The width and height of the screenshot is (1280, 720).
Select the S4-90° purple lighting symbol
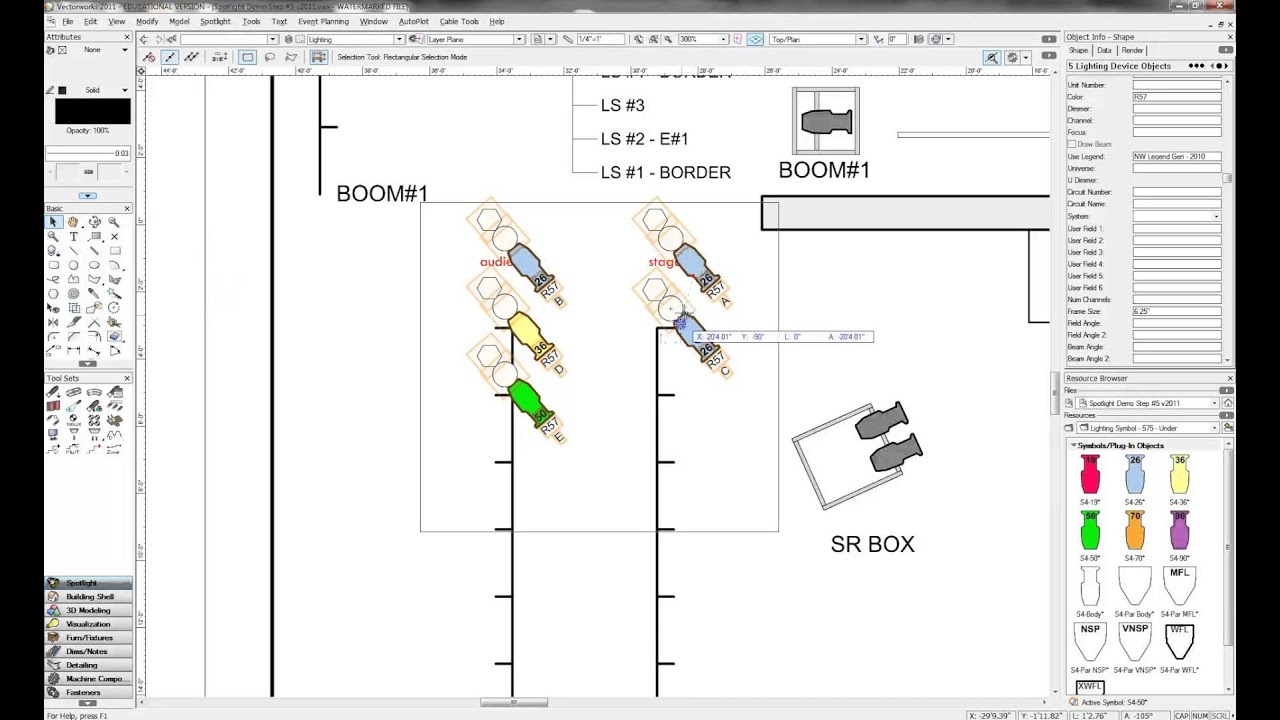click(1179, 532)
